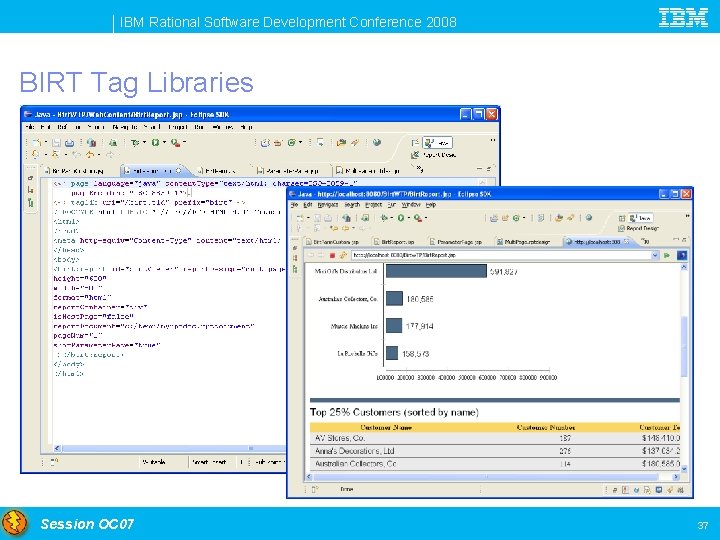This screenshot has height=540, width=720.
Task: Click the blue icon at the far right of the browser bar
Action: 682,255
